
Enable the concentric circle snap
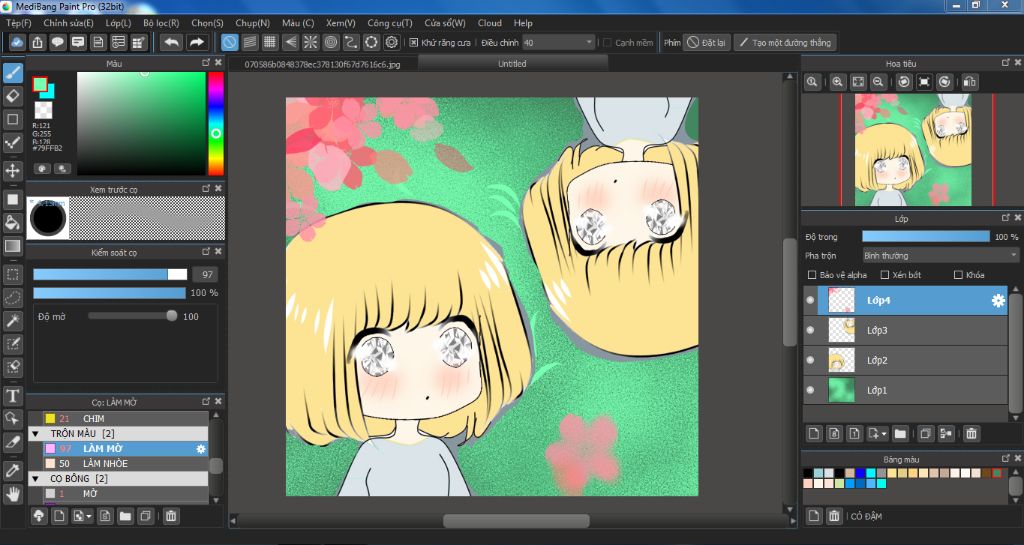point(330,42)
